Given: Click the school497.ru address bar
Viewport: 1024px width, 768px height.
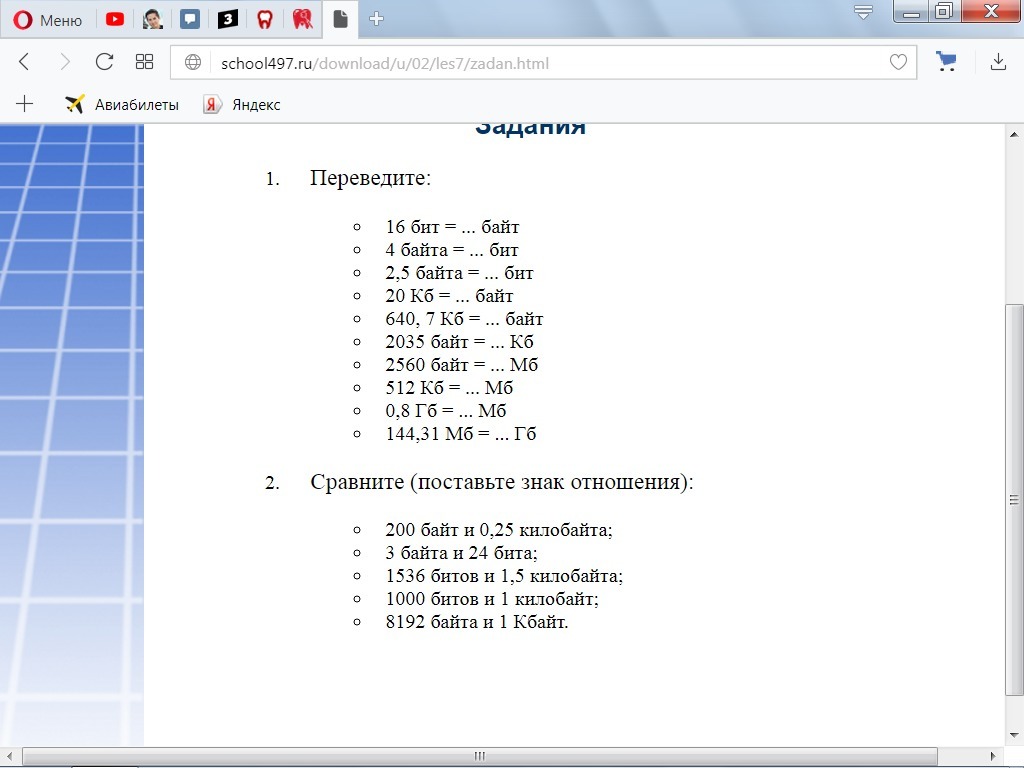Looking at the screenshot, I should pos(543,63).
